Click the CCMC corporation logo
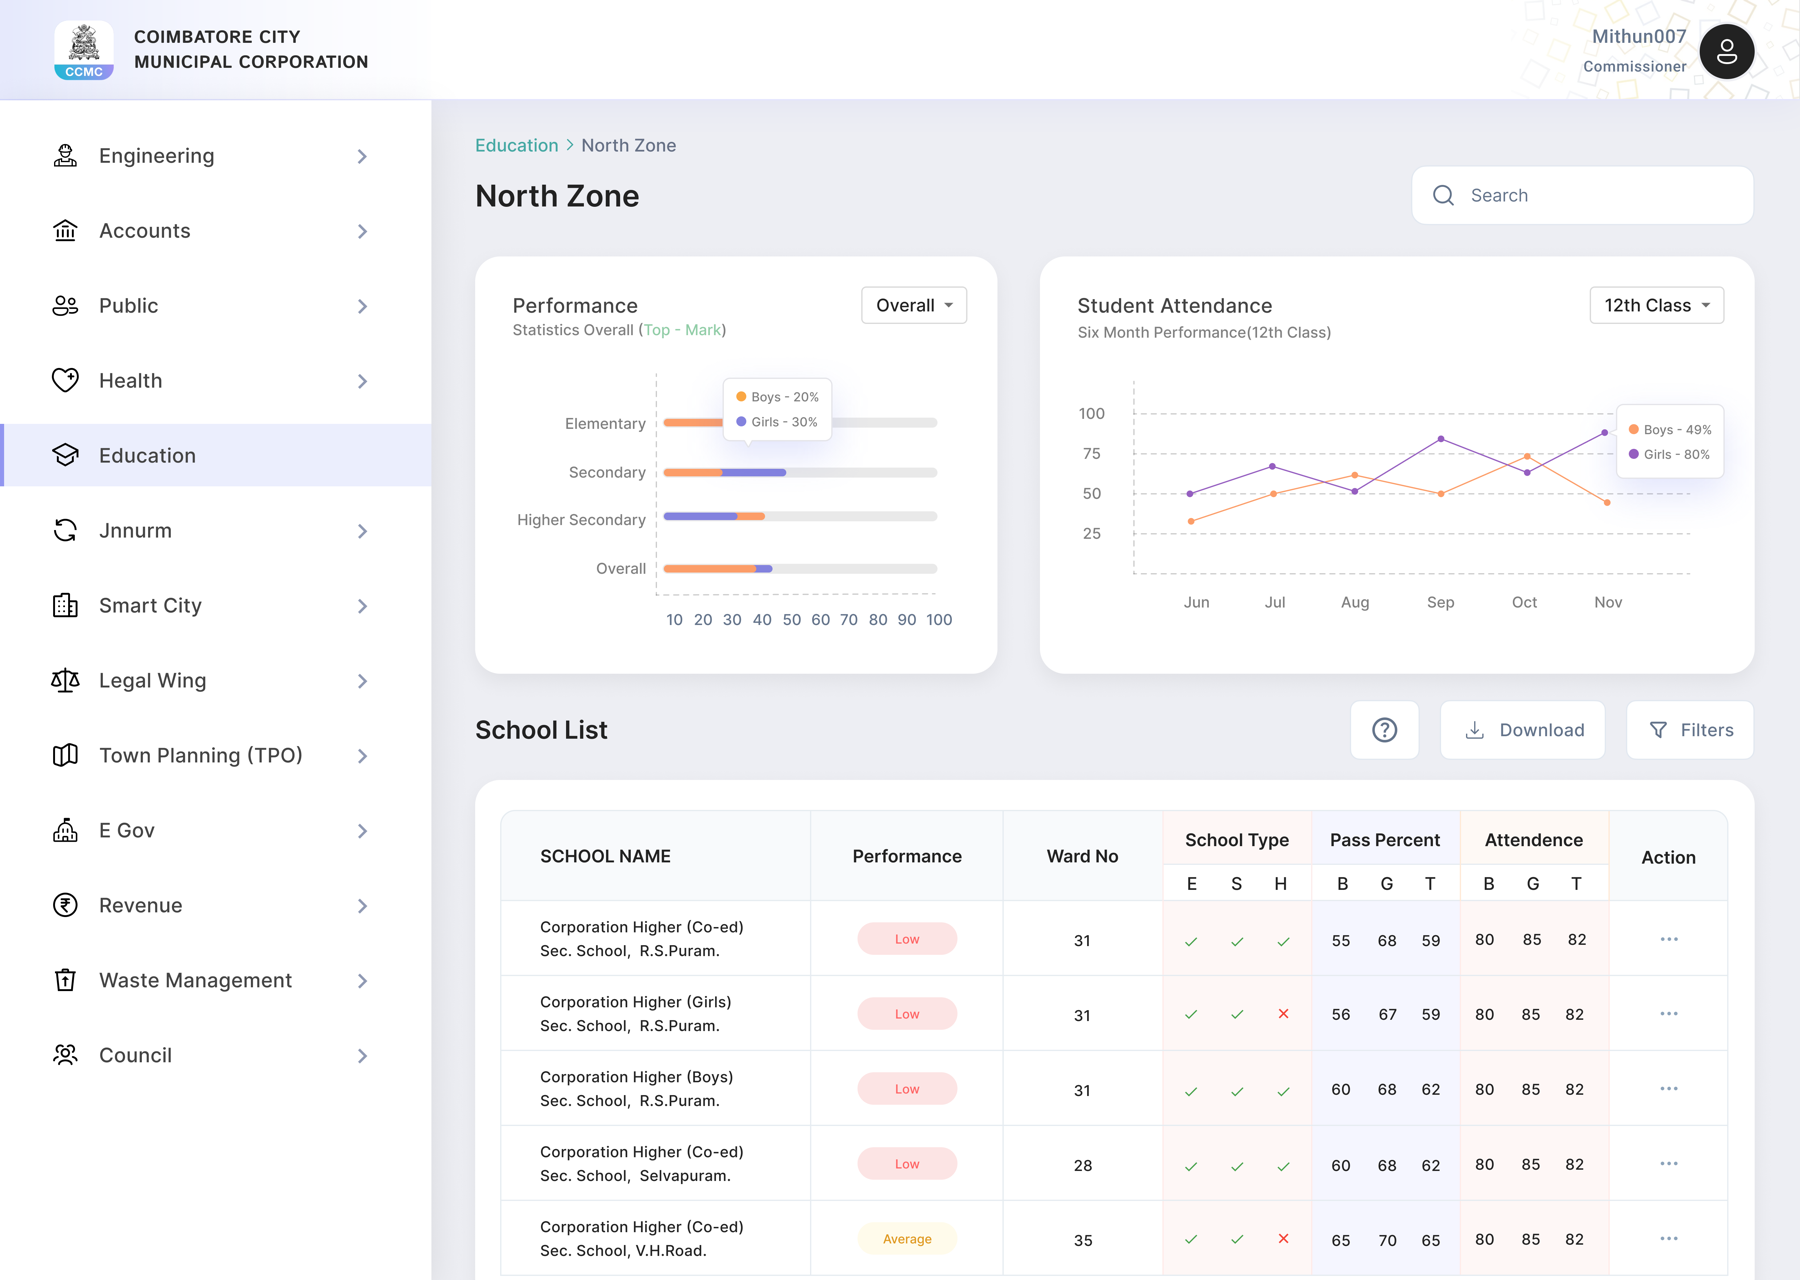 pyautogui.click(x=84, y=50)
